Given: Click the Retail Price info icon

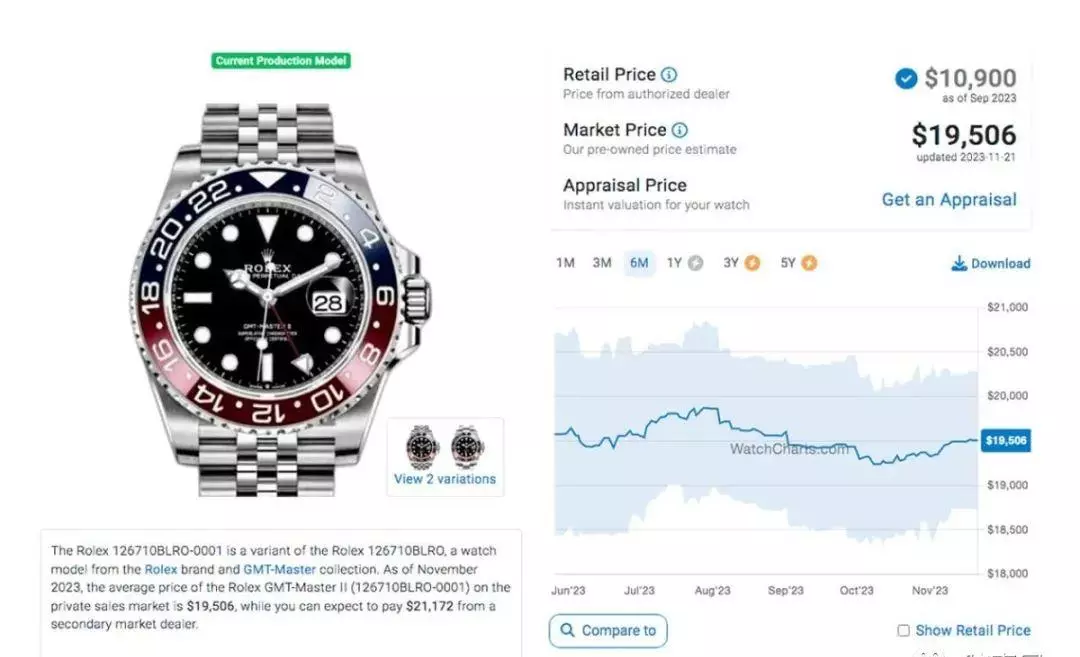Looking at the screenshot, I should [669, 74].
